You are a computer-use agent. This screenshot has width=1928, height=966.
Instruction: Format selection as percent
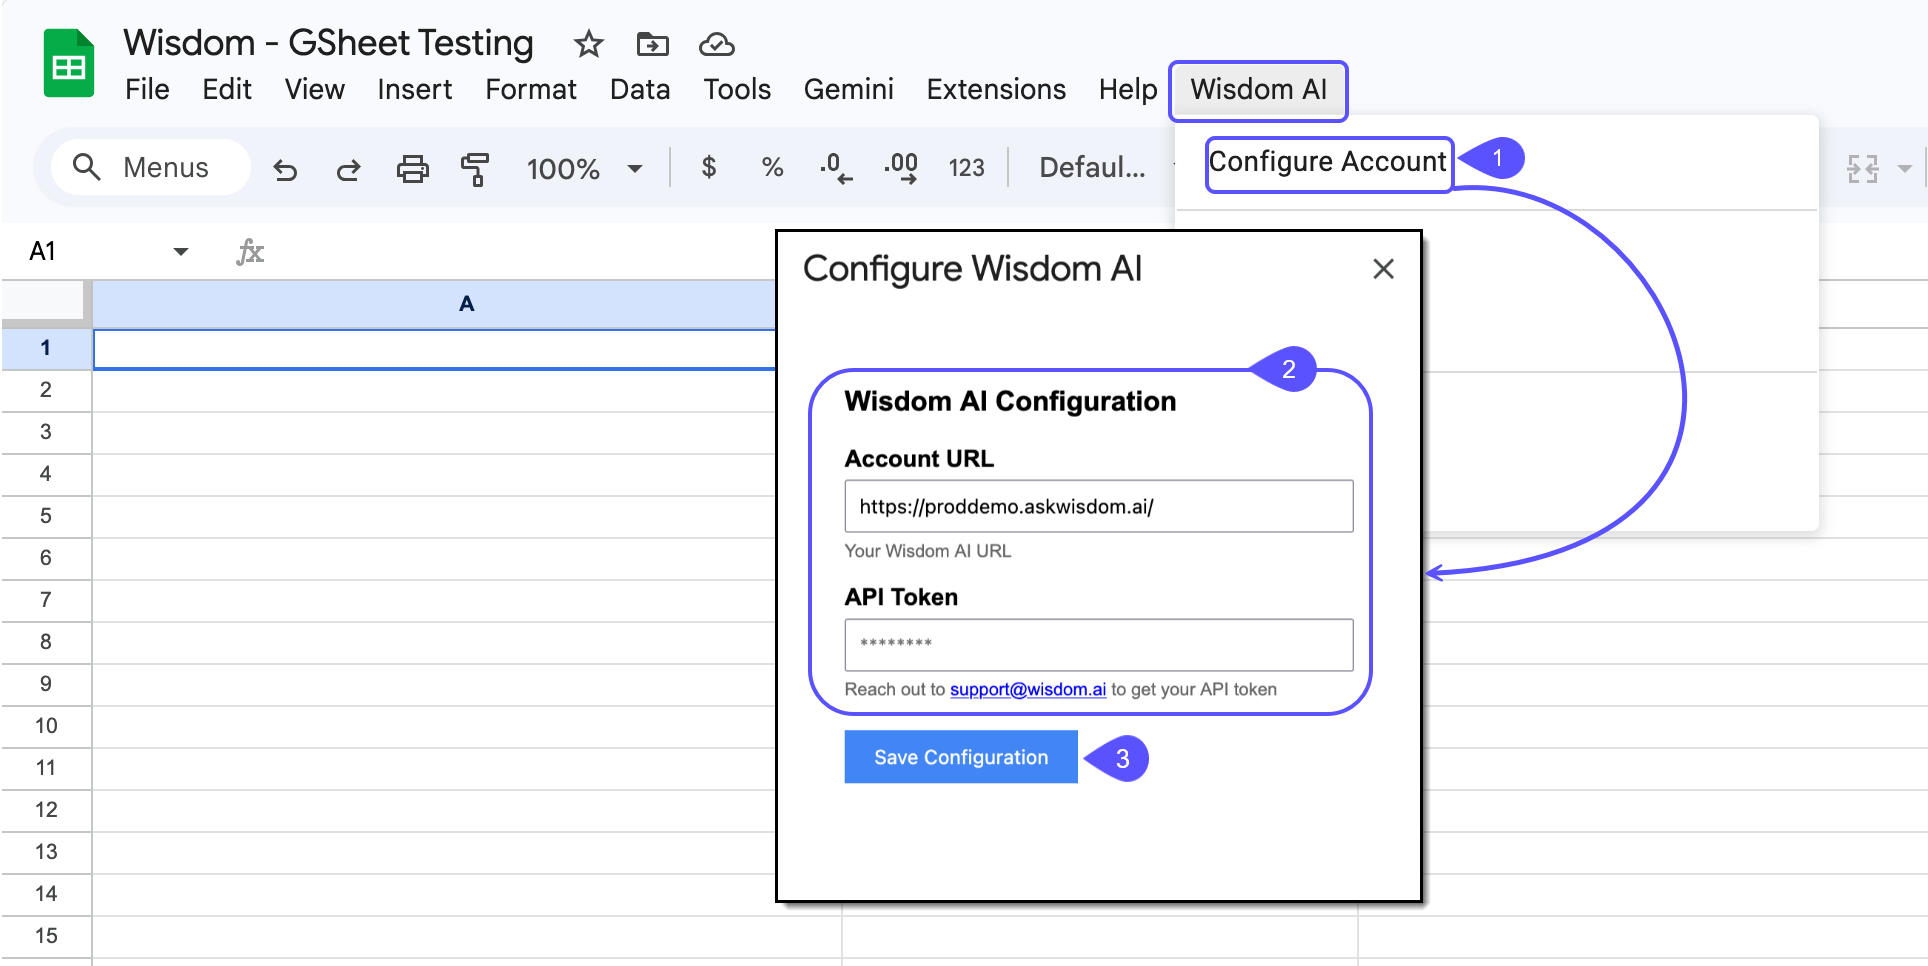(772, 168)
